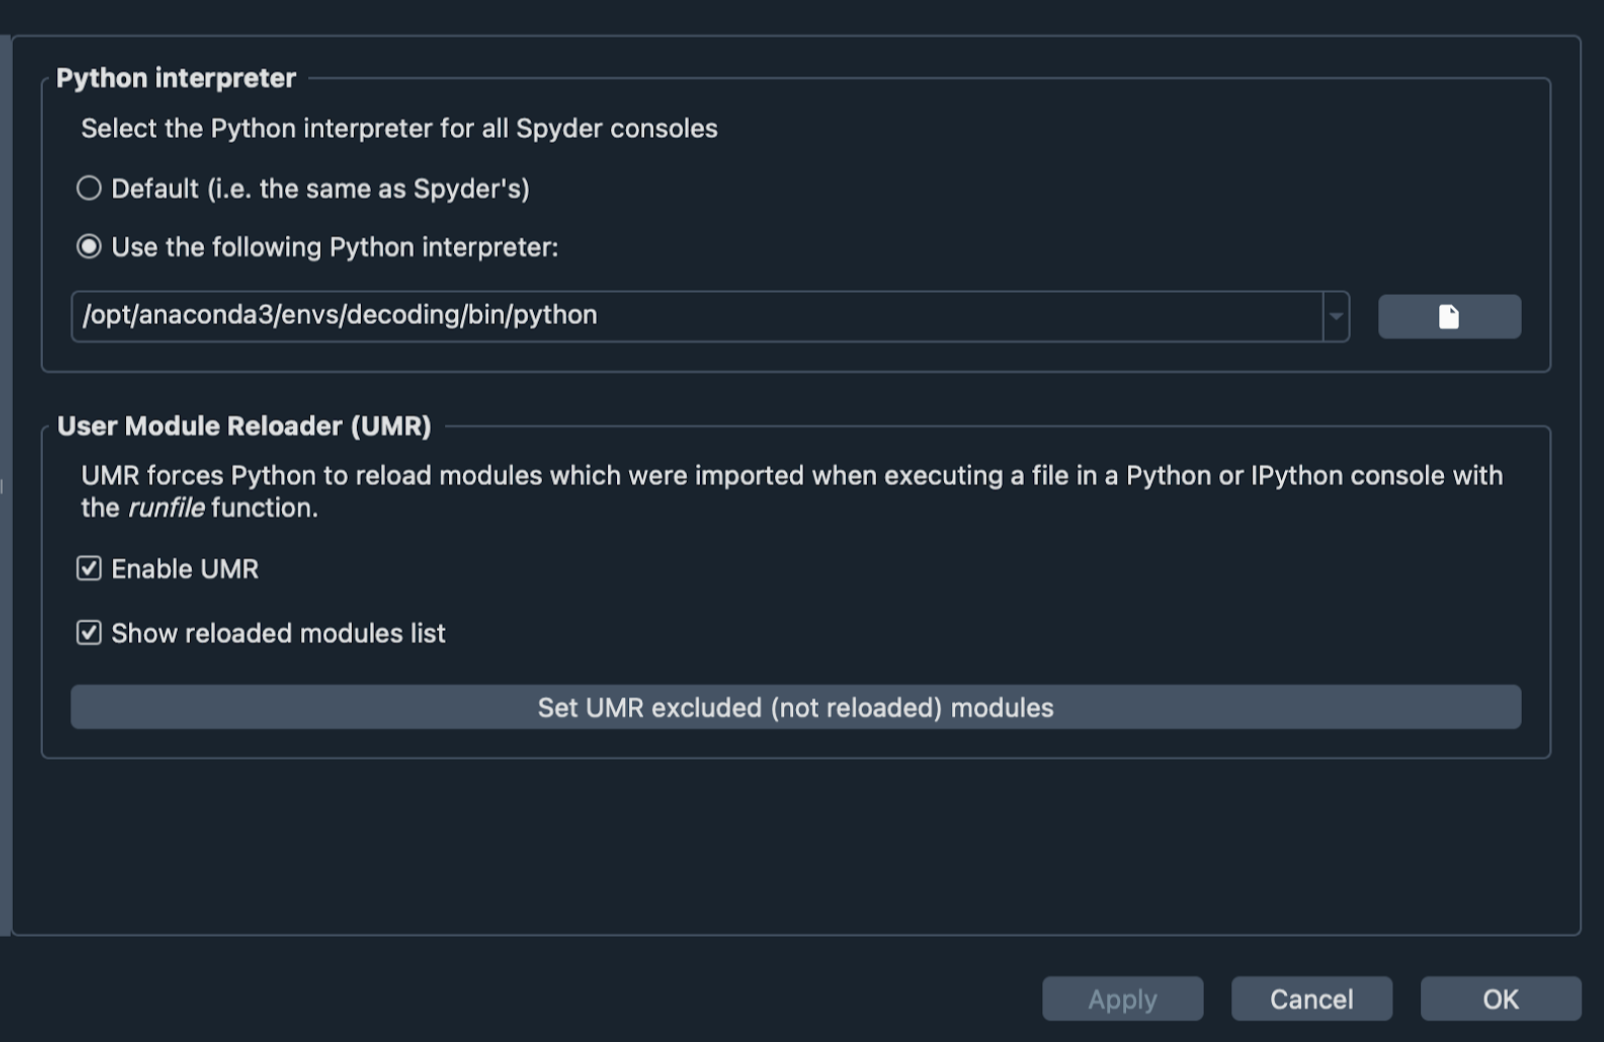Click the Default interpreter option label text

pos(320,188)
